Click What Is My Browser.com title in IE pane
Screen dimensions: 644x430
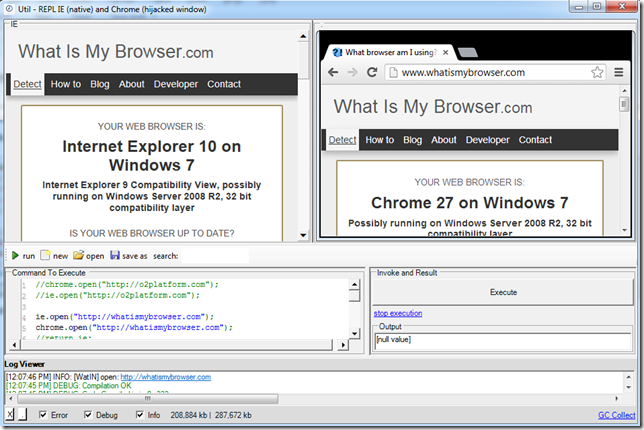point(116,52)
